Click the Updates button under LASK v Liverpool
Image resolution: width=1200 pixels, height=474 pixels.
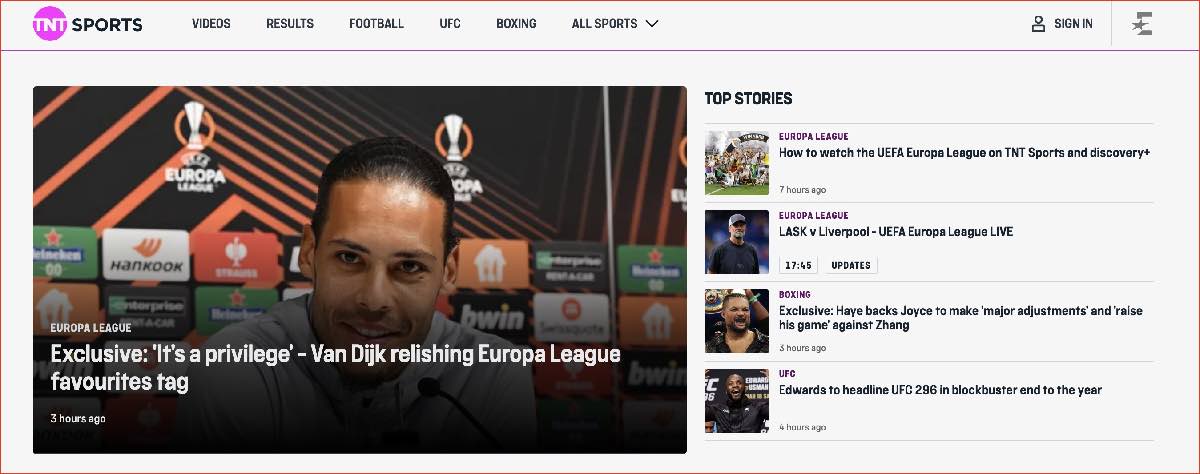(x=851, y=265)
